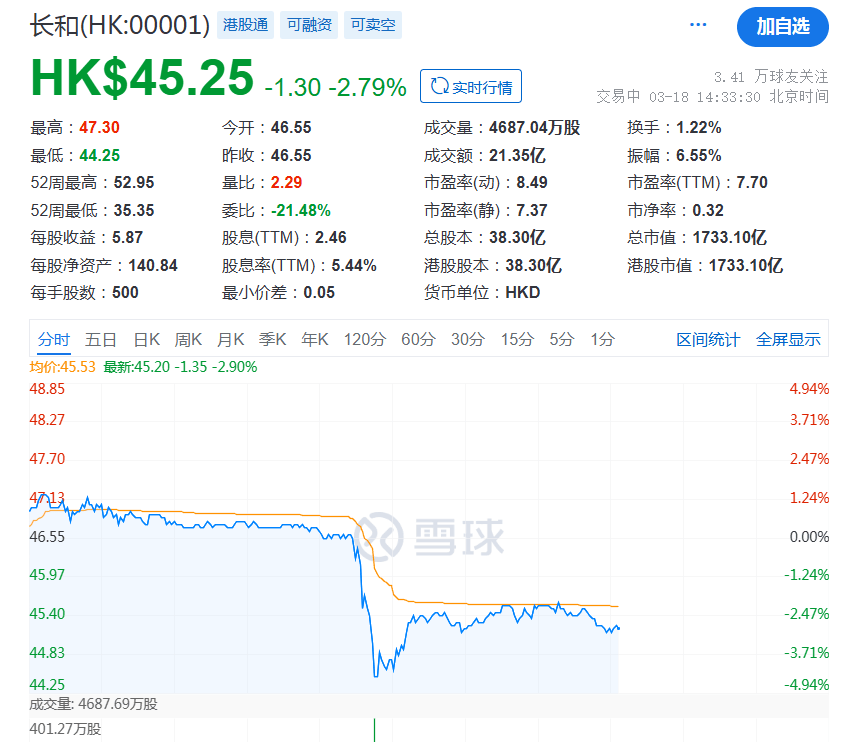
Task: Click the 可融资 tag
Action: [x=309, y=25]
